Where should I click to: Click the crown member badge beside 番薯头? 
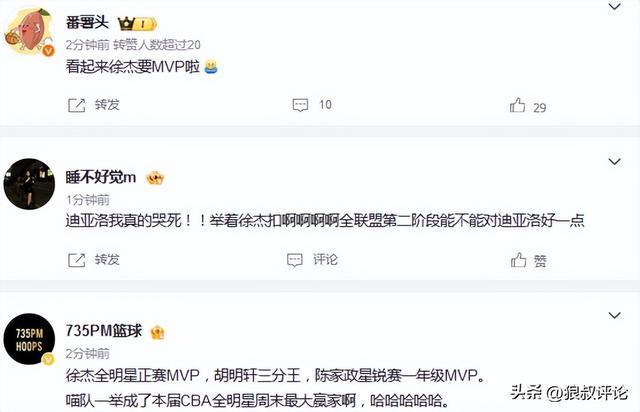tap(137, 24)
